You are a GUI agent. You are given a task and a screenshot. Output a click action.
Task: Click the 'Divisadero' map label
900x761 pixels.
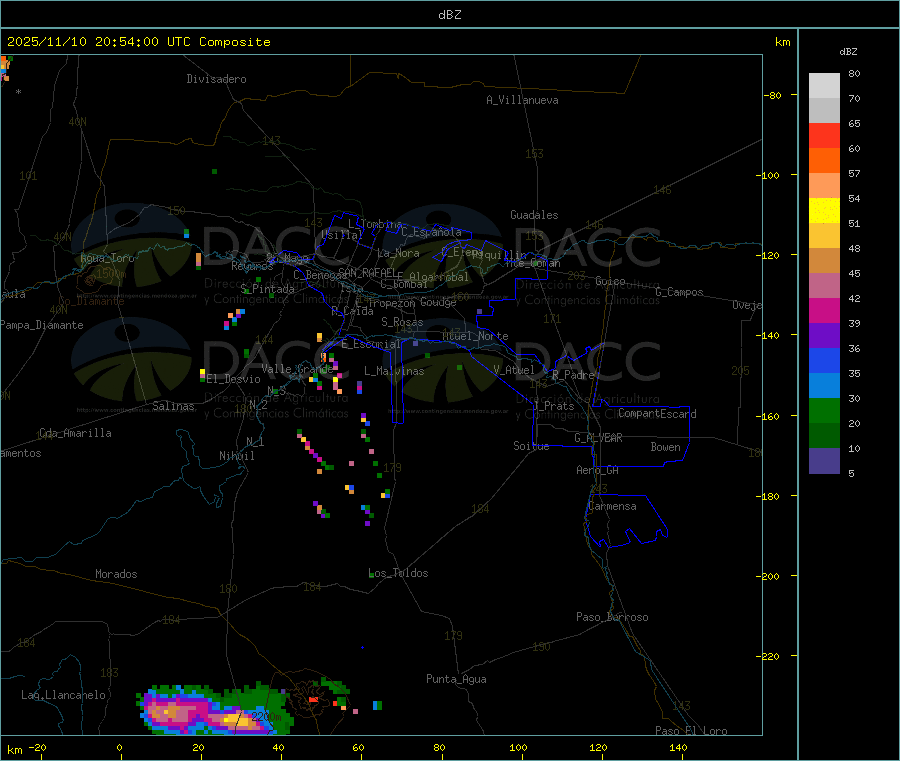tap(216, 79)
